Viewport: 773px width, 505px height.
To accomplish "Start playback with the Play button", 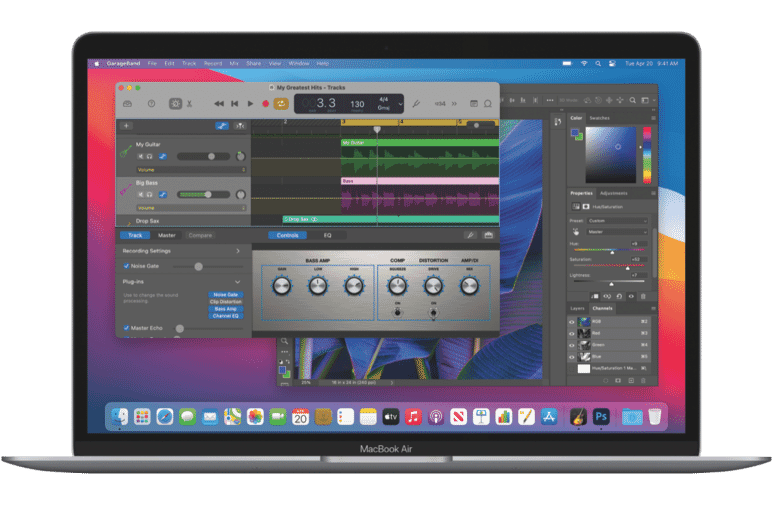I will (250, 104).
